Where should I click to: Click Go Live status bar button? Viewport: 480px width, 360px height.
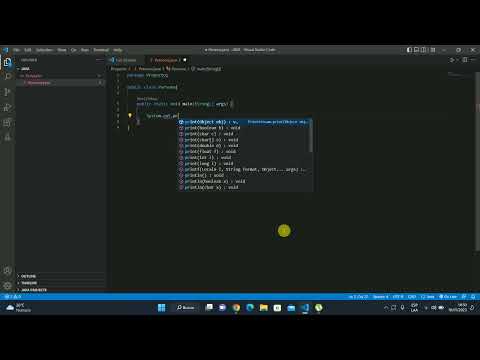point(448,297)
